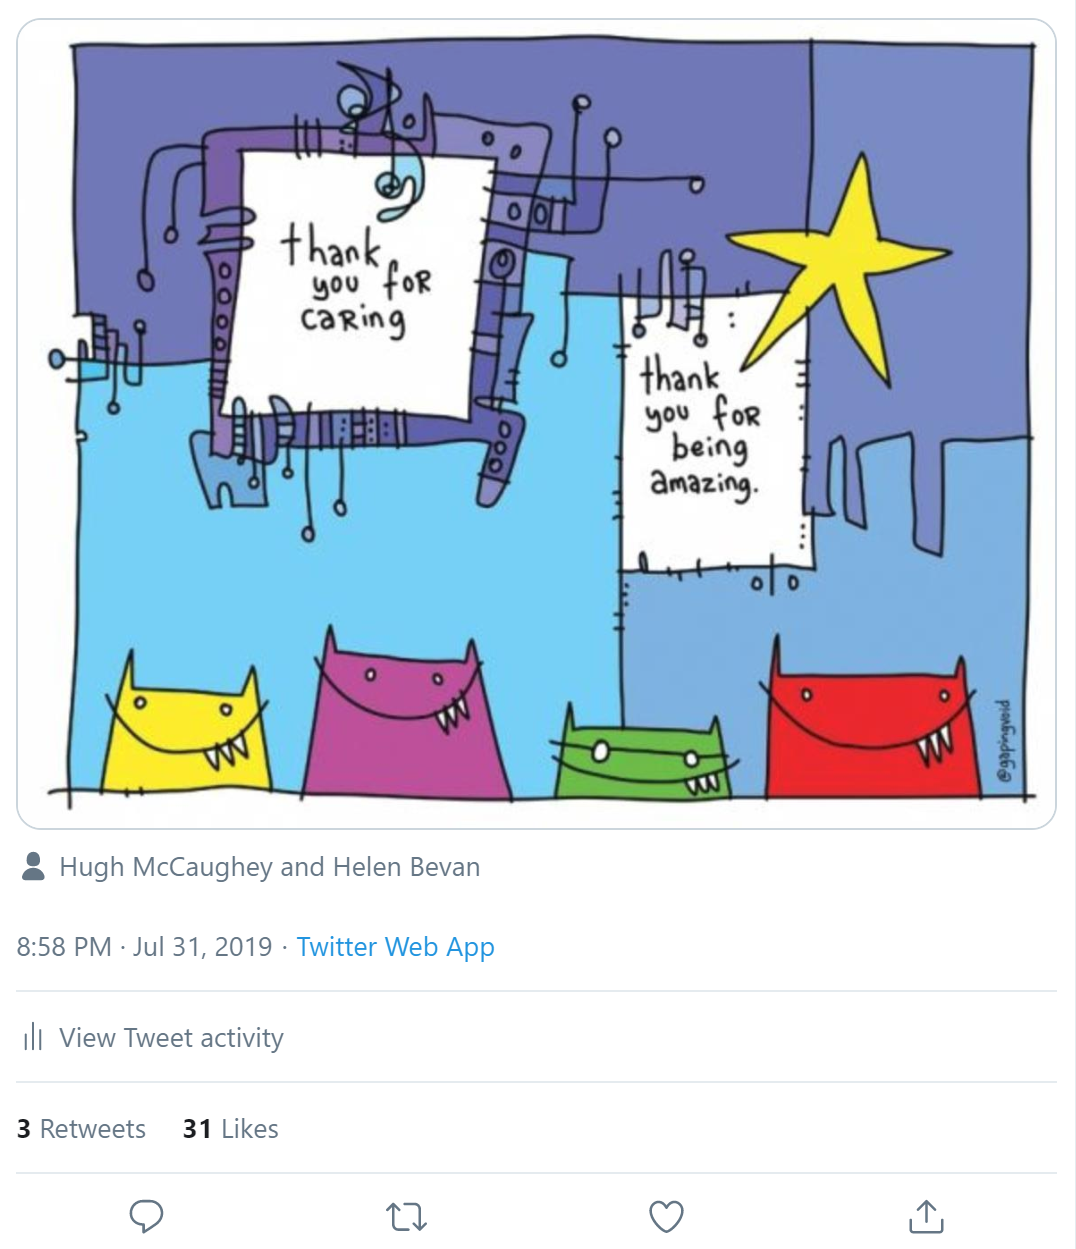Show the 31 Likes list
This screenshot has width=1076, height=1249.
[231, 1129]
